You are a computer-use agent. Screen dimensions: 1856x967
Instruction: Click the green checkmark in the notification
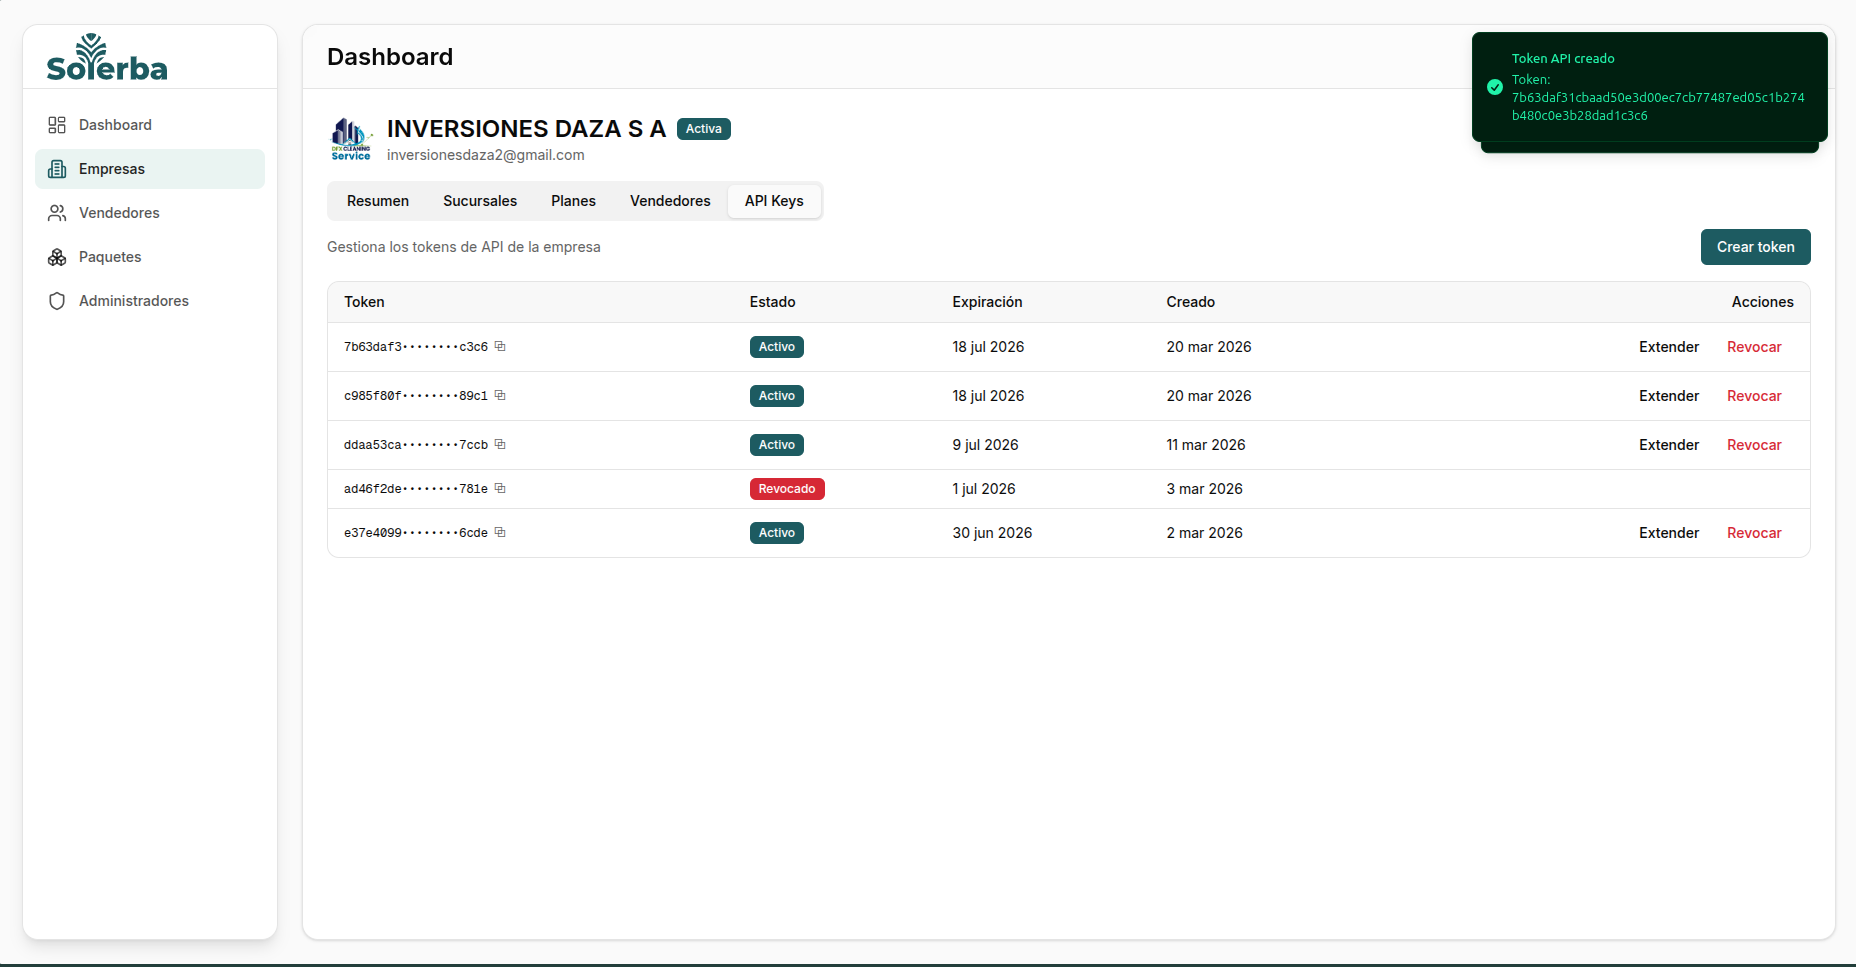(1495, 87)
